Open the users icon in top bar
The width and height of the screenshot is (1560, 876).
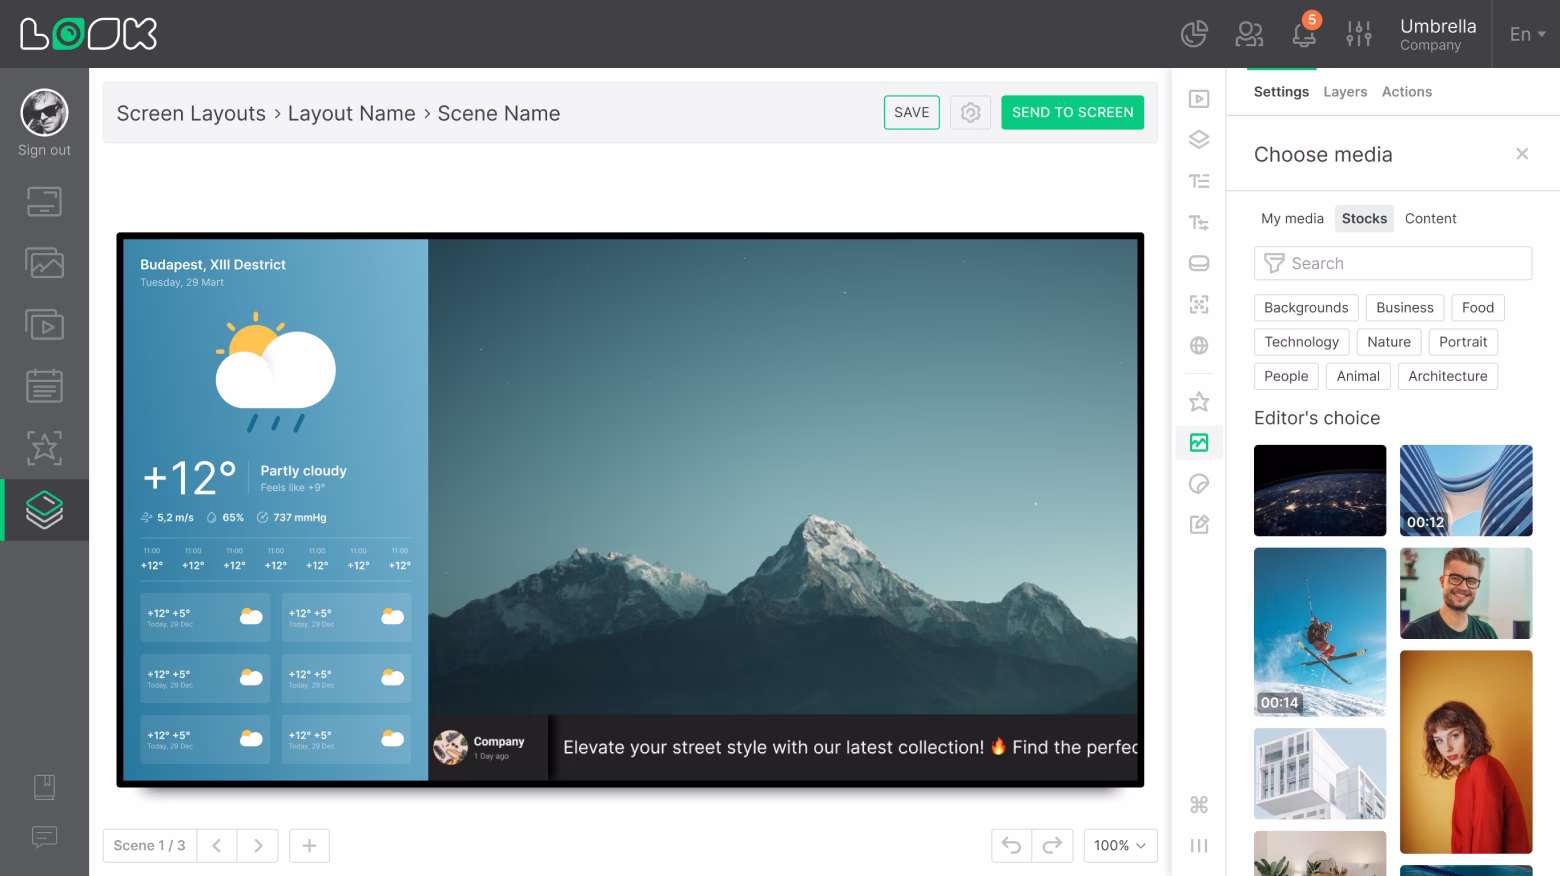(1249, 34)
